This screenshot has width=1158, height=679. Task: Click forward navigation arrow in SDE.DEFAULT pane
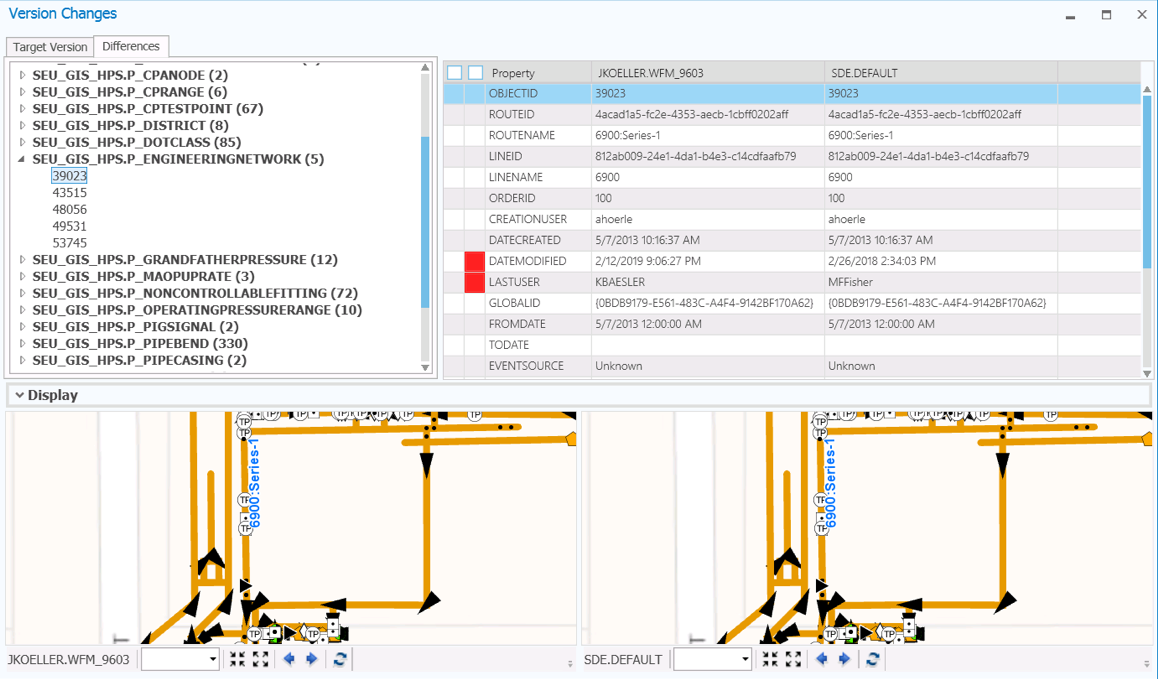pyautogui.click(x=844, y=659)
